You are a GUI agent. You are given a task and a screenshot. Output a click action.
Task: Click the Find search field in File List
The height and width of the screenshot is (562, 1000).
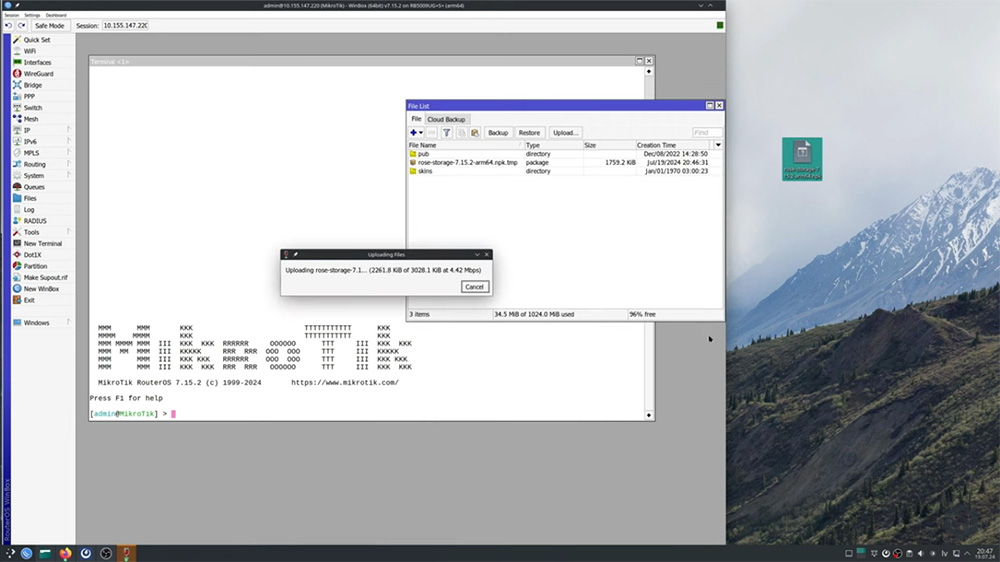click(x=707, y=133)
